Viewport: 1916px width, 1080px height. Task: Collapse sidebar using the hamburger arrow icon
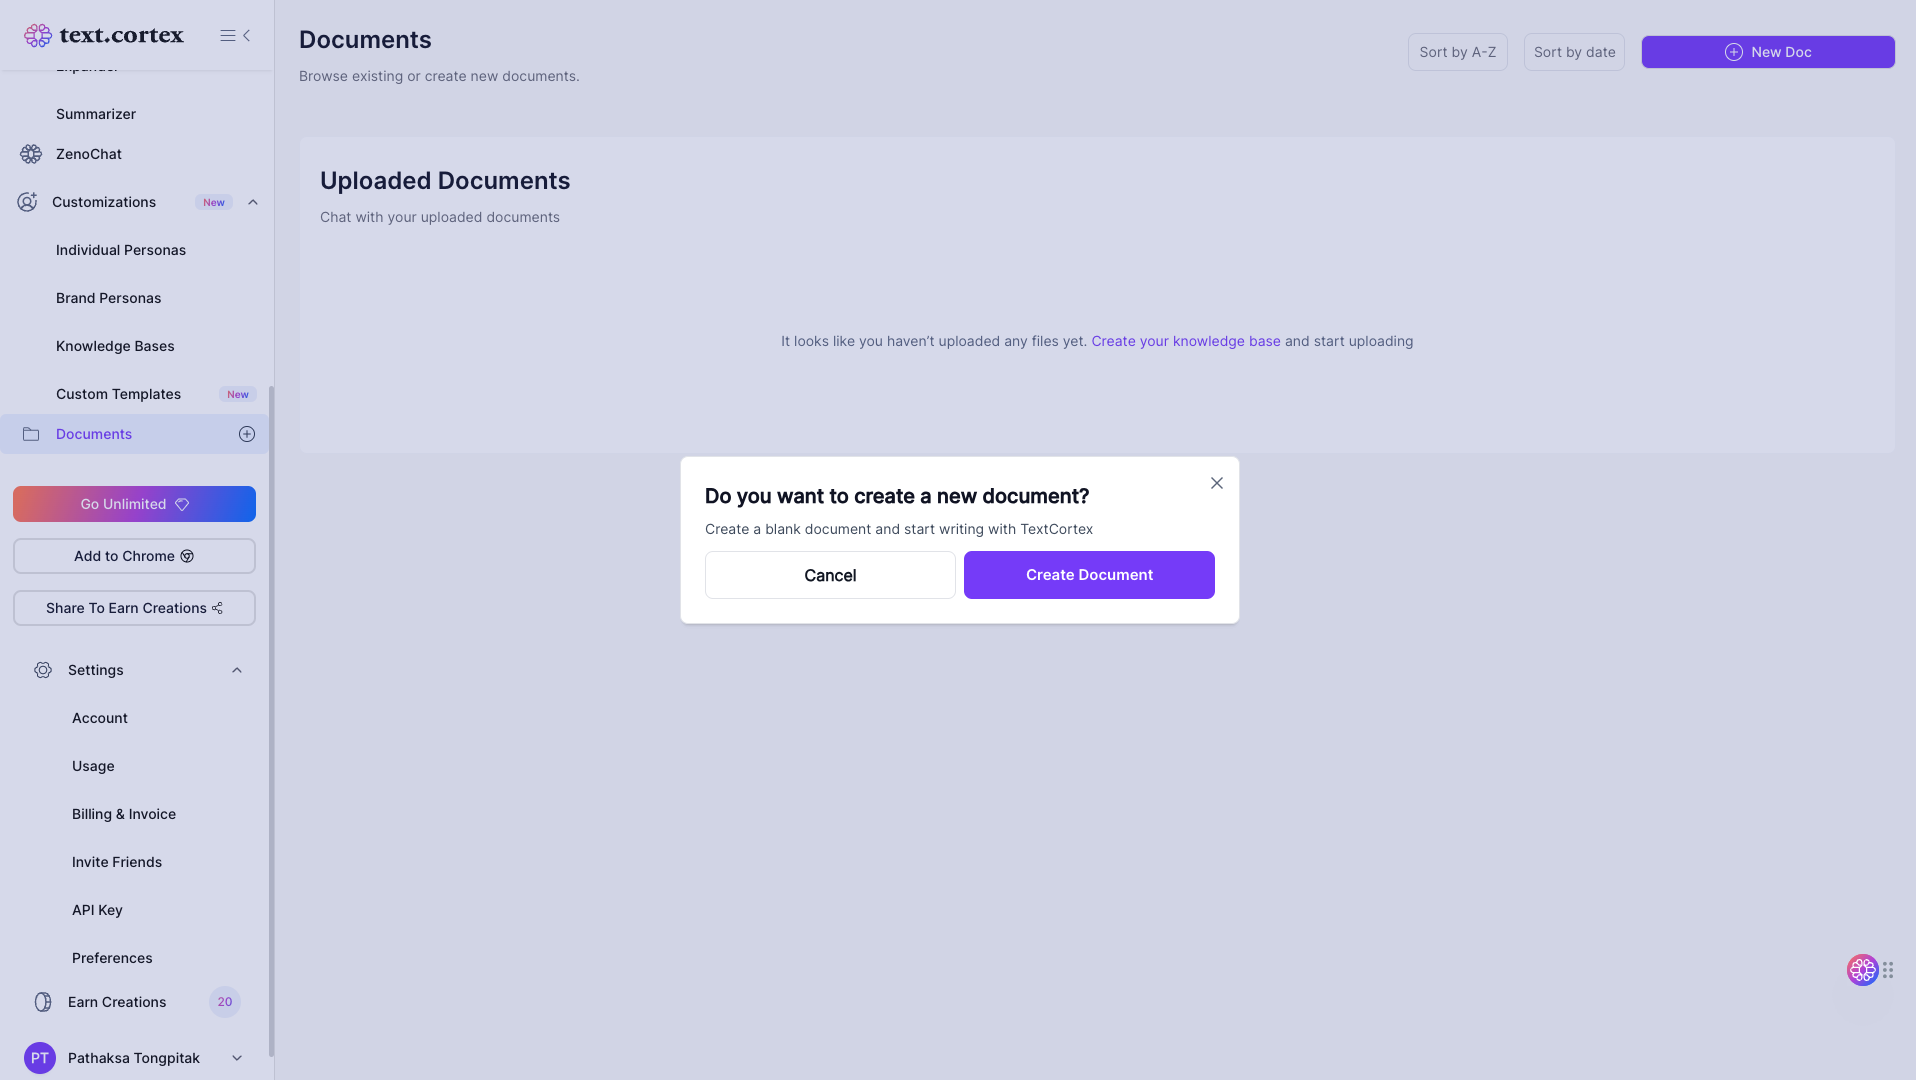235,36
